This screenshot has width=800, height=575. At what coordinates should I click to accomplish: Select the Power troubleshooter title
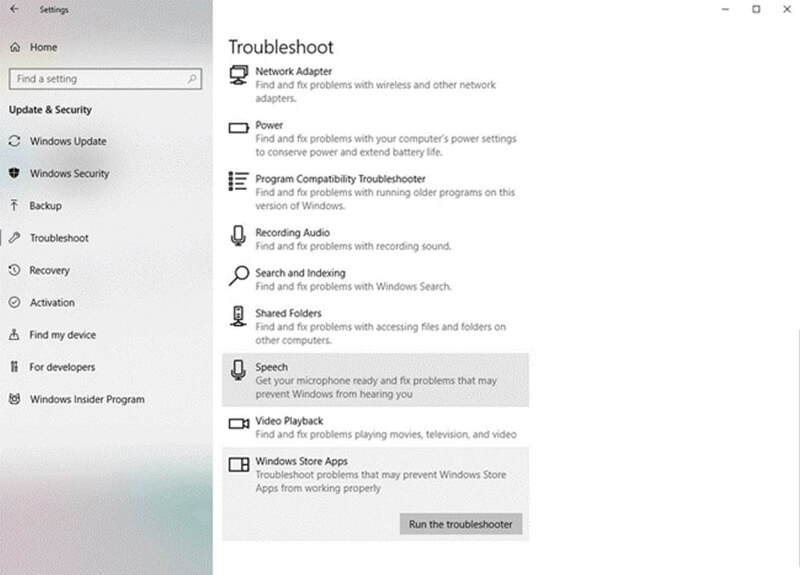269,125
